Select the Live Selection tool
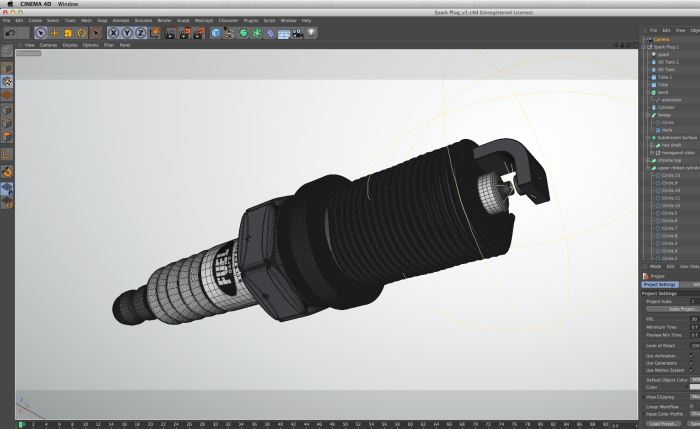Screen dimensions: 700x429 point(41,33)
